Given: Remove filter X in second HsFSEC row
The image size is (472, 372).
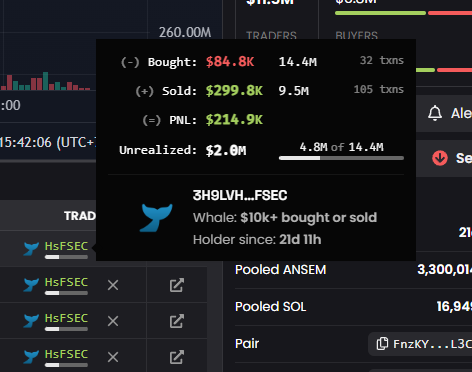Looking at the screenshot, I should 113,285.
